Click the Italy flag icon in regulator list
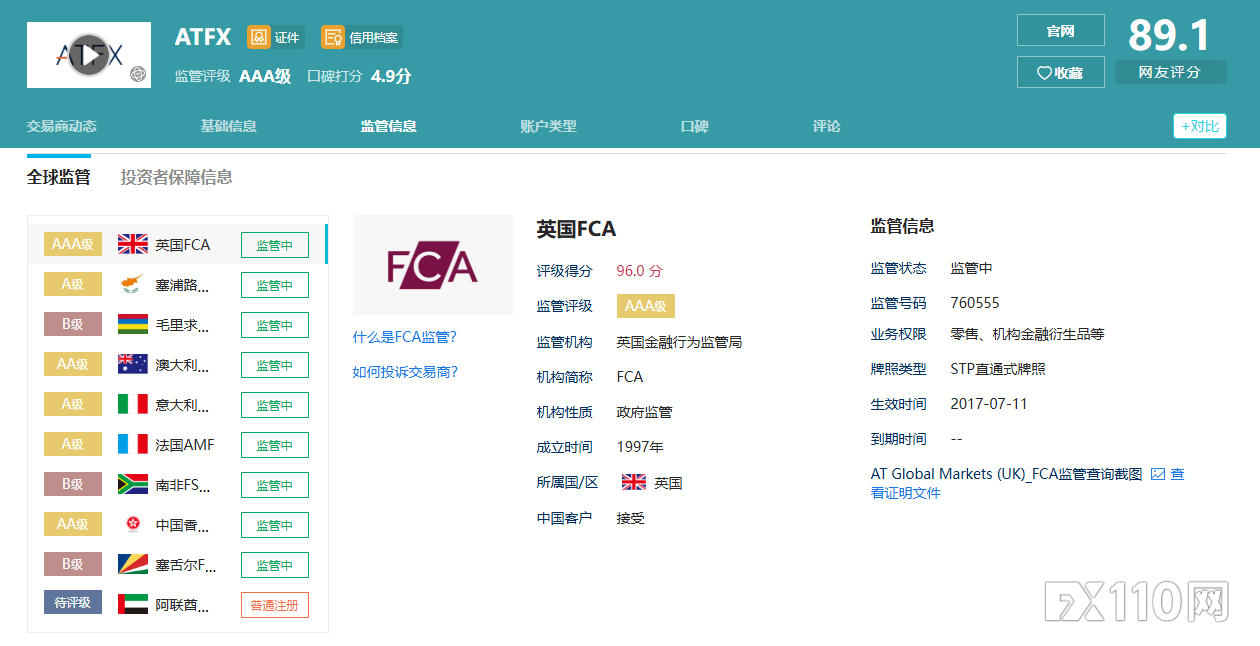Image resolution: width=1260 pixels, height=646 pixels. pyautogui.click(x=133, y=405)
